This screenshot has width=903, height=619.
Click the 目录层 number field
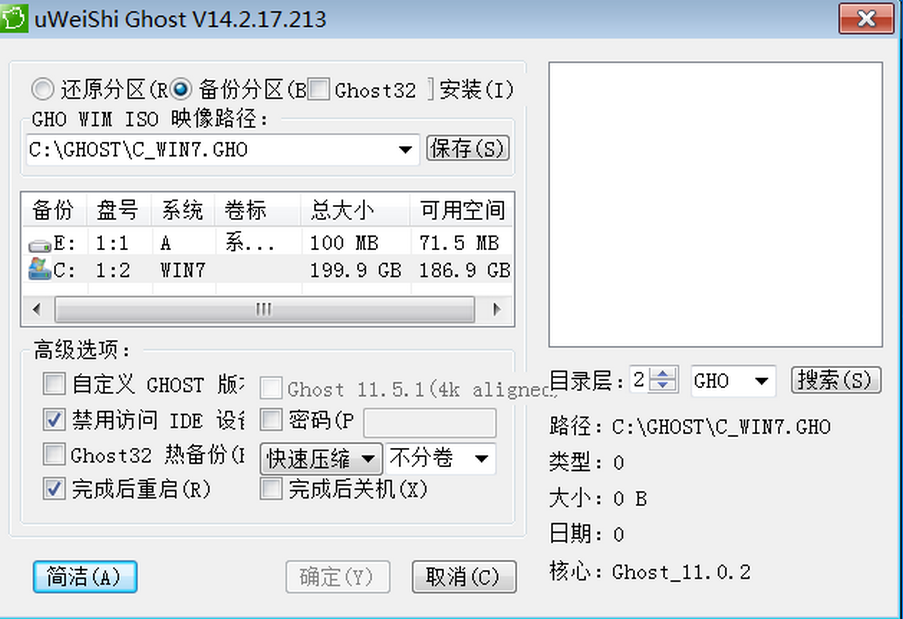[639, 380]
